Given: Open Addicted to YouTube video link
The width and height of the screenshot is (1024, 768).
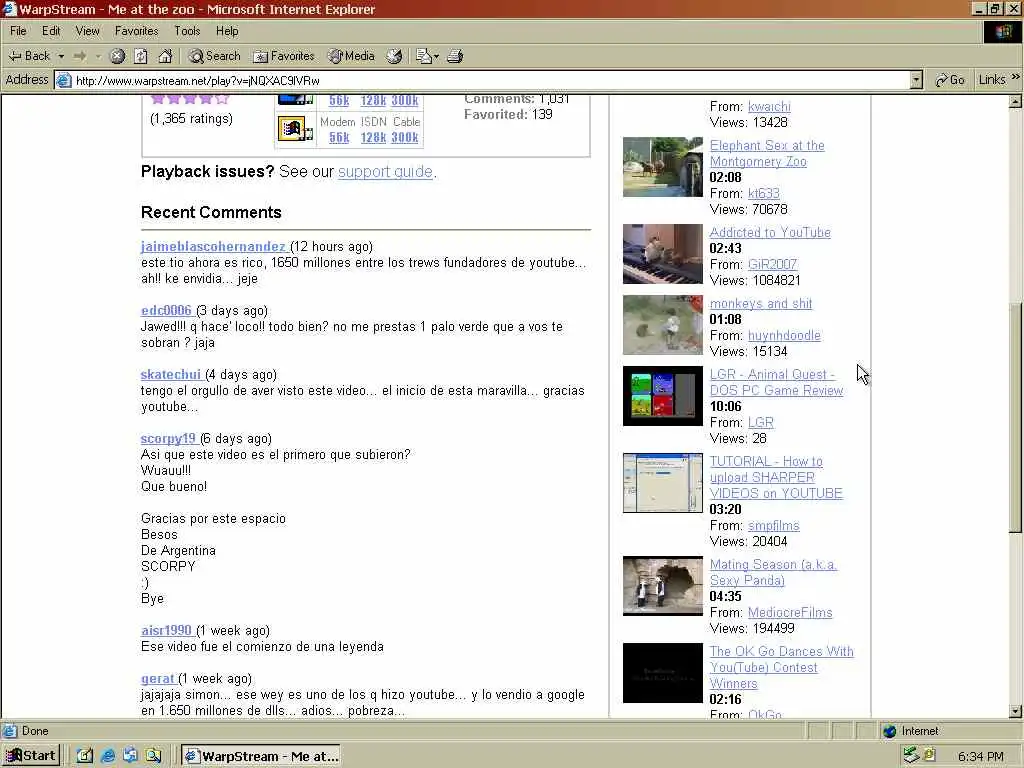Looking at the screenshot, I should [x=770, y=232].
